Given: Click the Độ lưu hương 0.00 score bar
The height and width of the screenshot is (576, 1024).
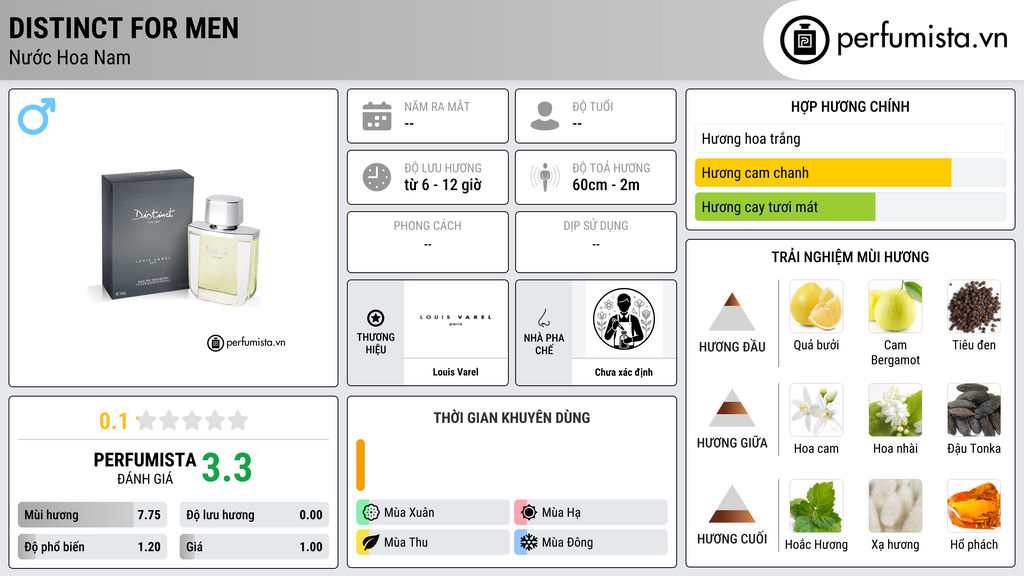Looking at the screenshot, I should point(254,515).
